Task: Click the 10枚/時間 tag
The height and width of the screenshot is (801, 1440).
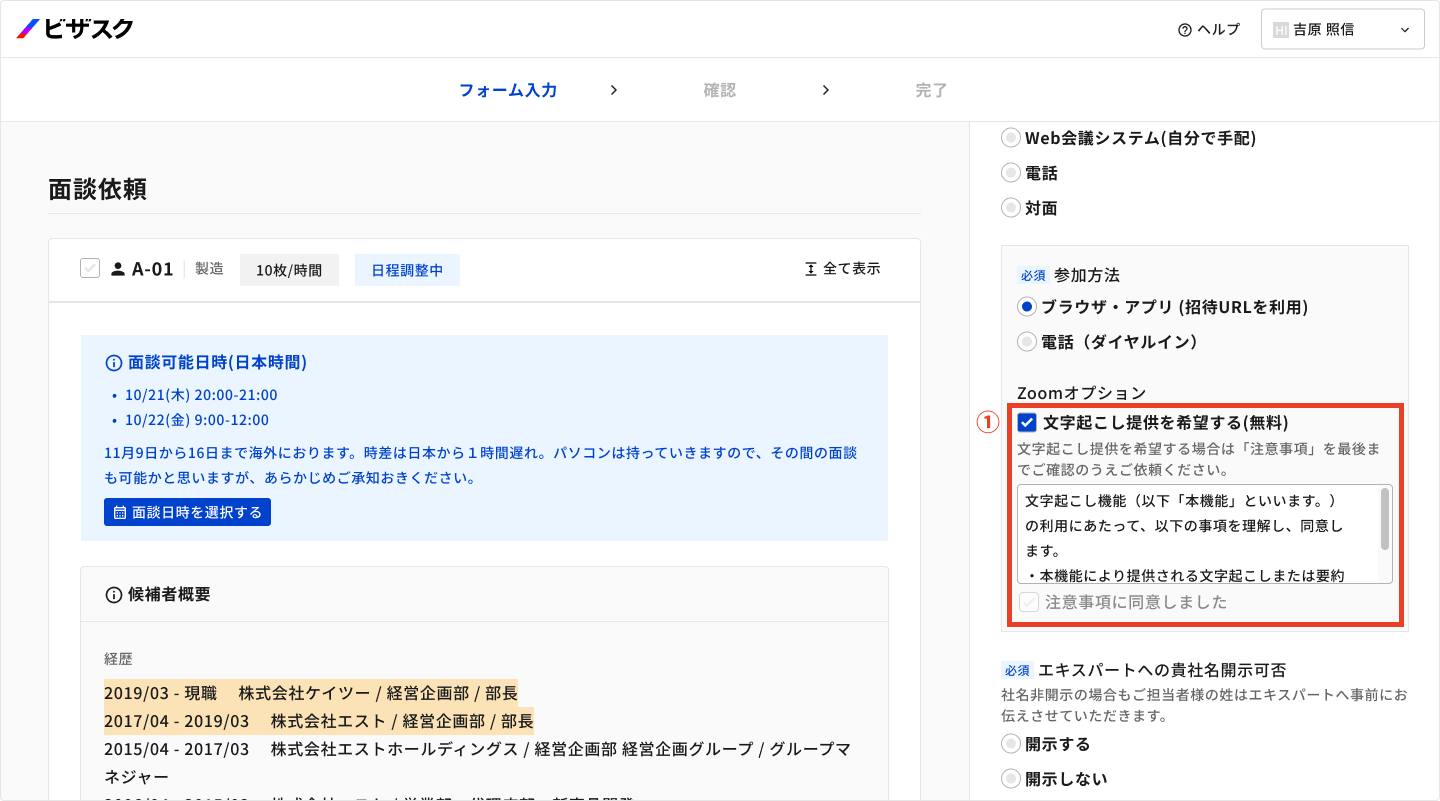Action: [x=289, y=270]
